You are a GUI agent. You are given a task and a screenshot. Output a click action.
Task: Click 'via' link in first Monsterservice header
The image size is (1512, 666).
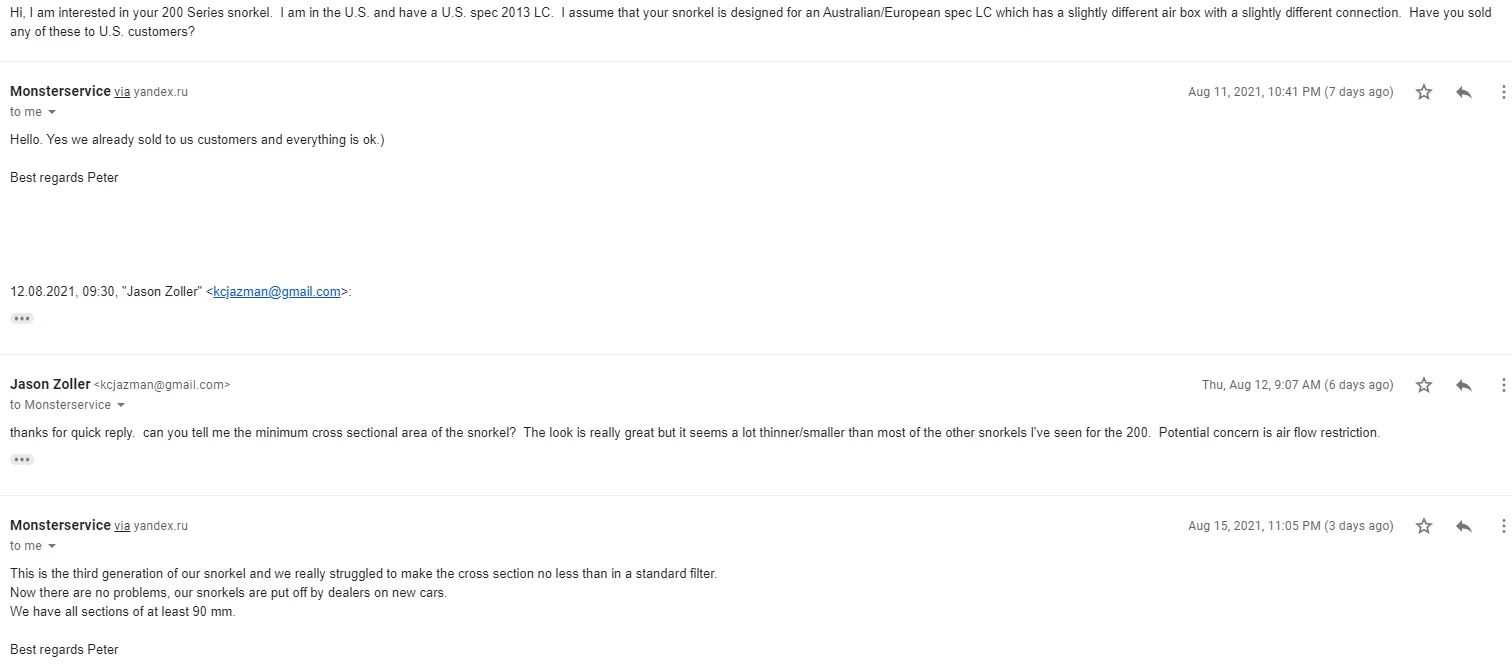pyautogui.click(x=122, y=92)
